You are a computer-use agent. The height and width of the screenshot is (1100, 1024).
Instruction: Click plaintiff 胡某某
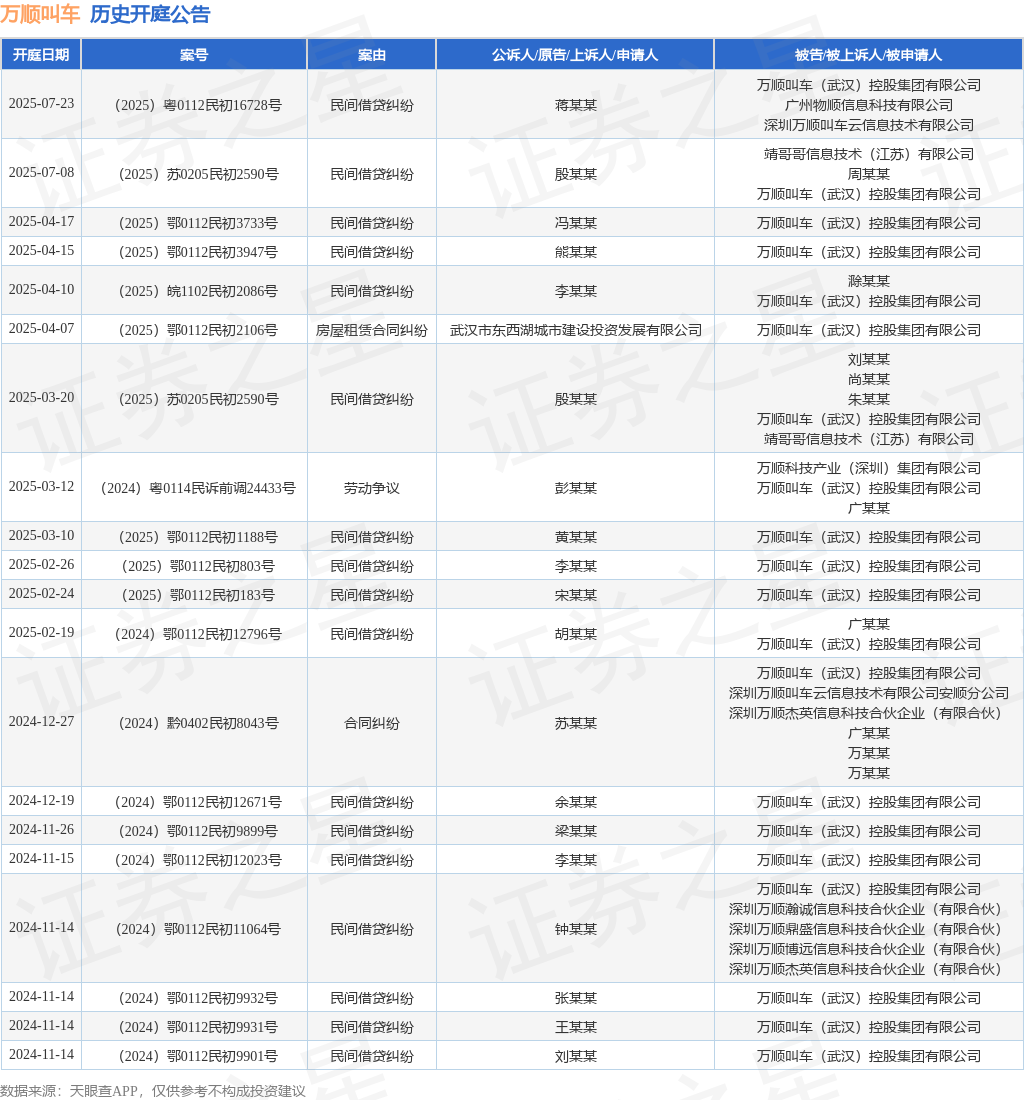tap(576, 634)
